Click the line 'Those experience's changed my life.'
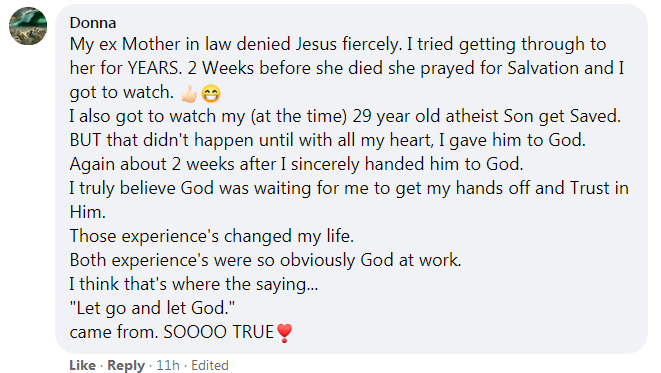This screenshot has height=373, width=661. pyautogui.click(x=212, y=236)
